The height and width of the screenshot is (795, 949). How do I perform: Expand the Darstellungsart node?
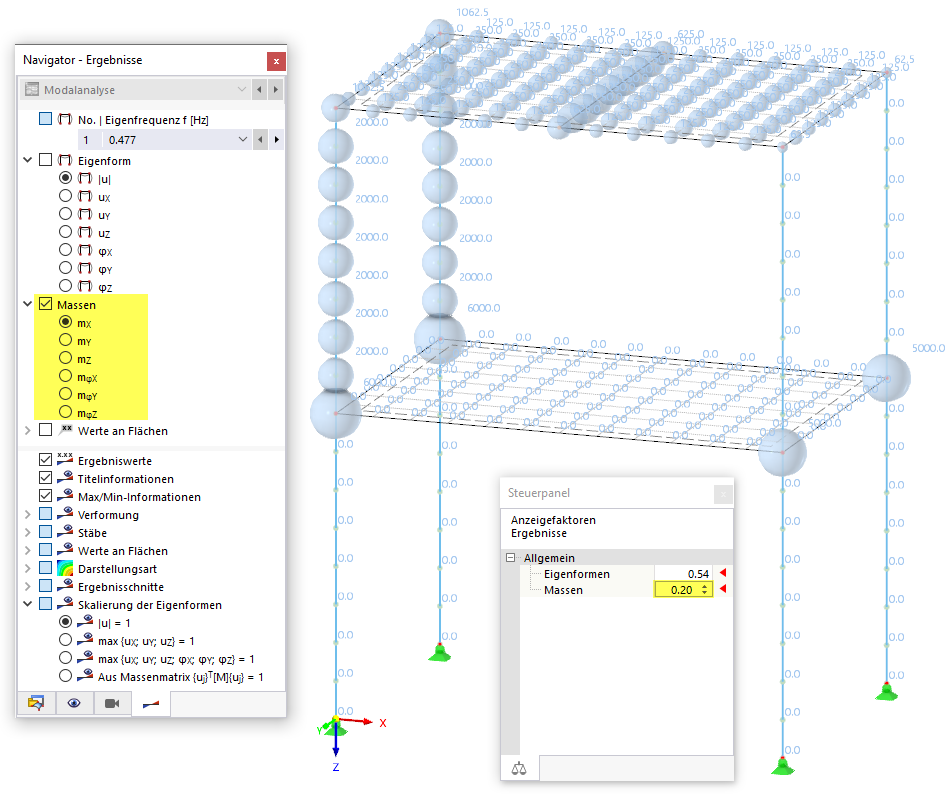[x=27, y=568]
